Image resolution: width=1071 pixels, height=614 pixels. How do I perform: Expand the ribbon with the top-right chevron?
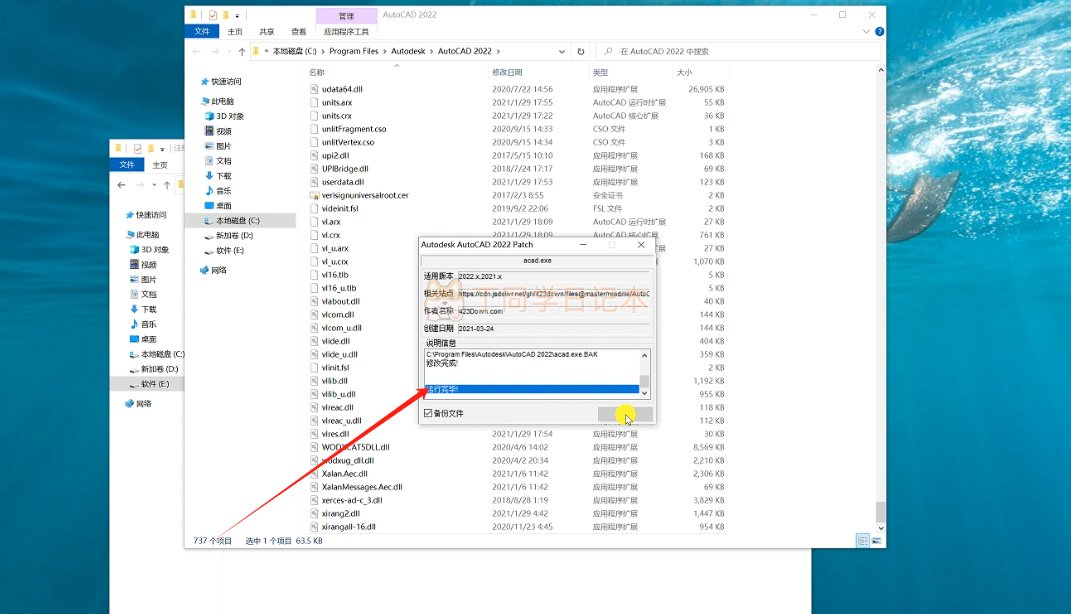863,31
